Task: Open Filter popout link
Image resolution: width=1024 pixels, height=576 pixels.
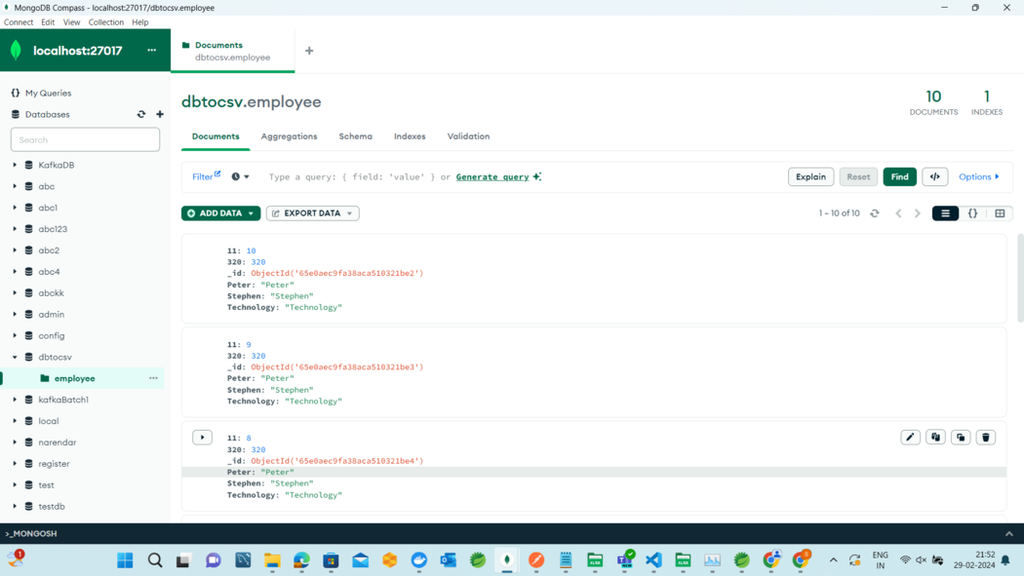Action: (x=206, y=176)
